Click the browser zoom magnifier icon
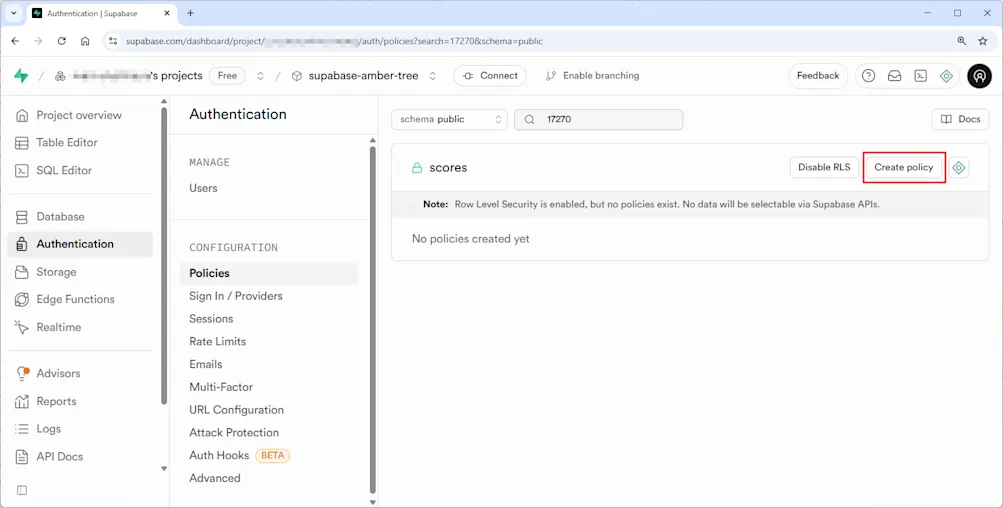Image resolution: width=1003 pixels, height=508 pixels. tap(961, 41)
